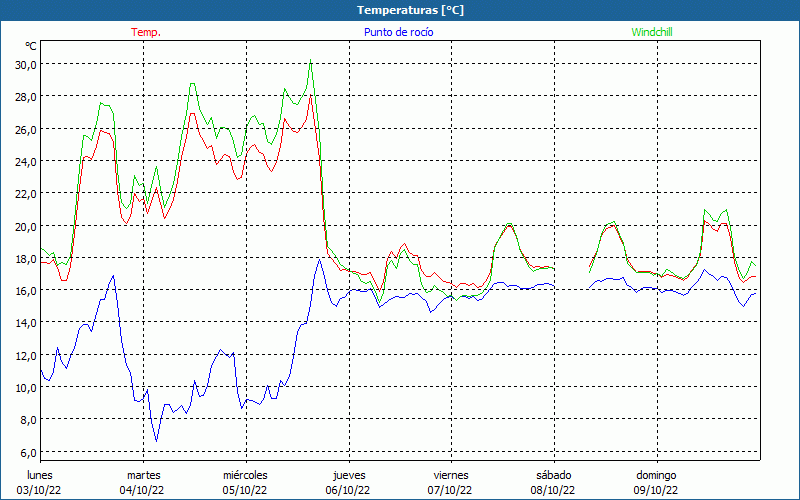The height and width of the screenshot is (500, 800).
Task: Click the 22,0 y-axis value
Action: [26, 194]
